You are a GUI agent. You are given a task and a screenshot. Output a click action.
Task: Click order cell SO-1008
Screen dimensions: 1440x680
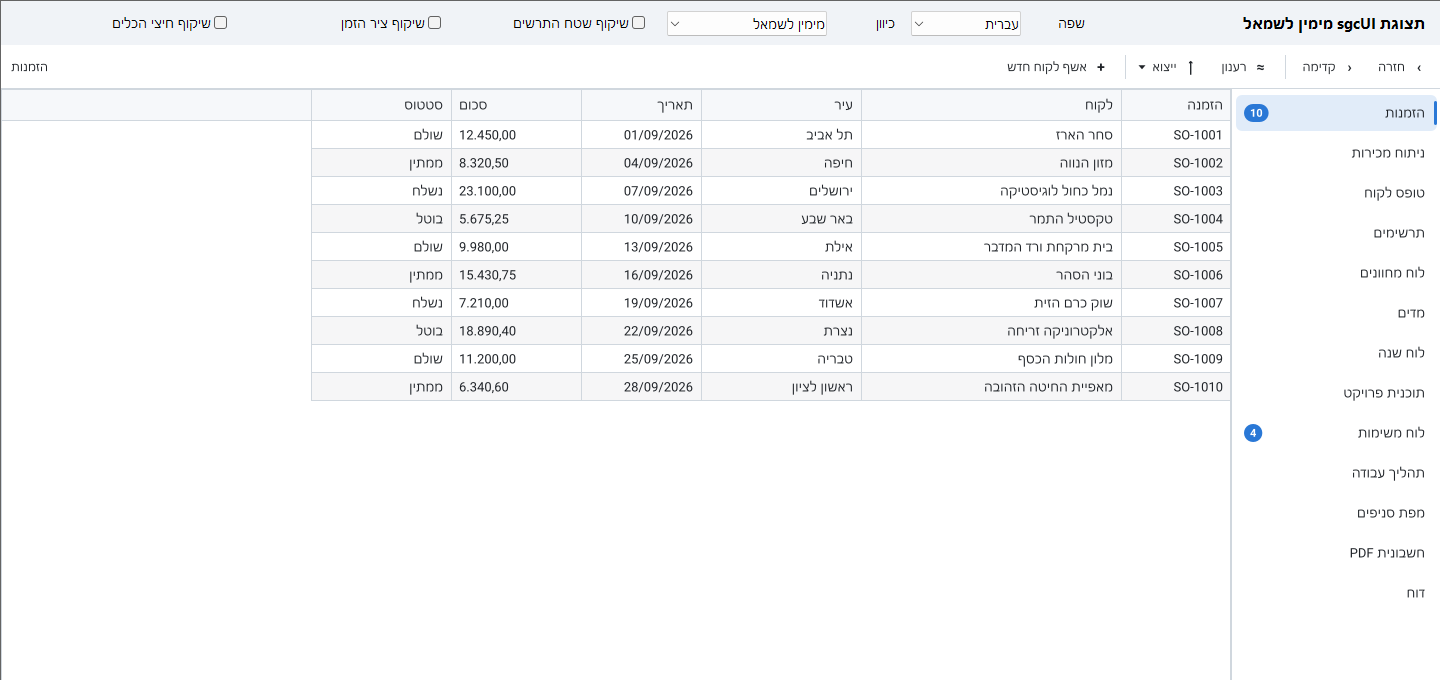tap(1176, 331)
